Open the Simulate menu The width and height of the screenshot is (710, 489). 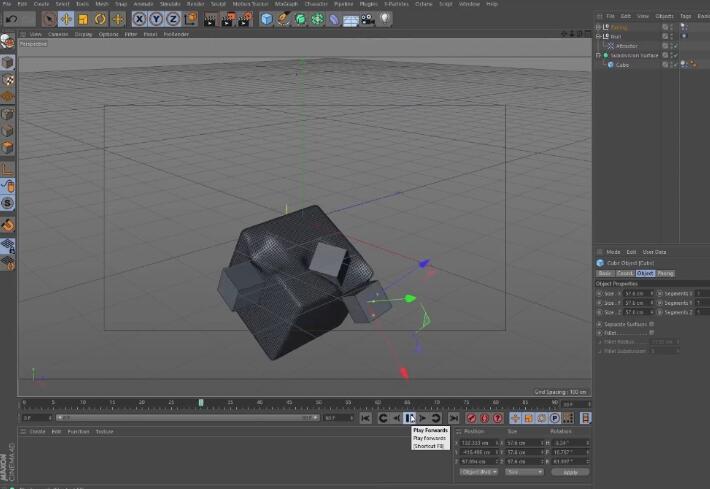[x=170, y=4]
